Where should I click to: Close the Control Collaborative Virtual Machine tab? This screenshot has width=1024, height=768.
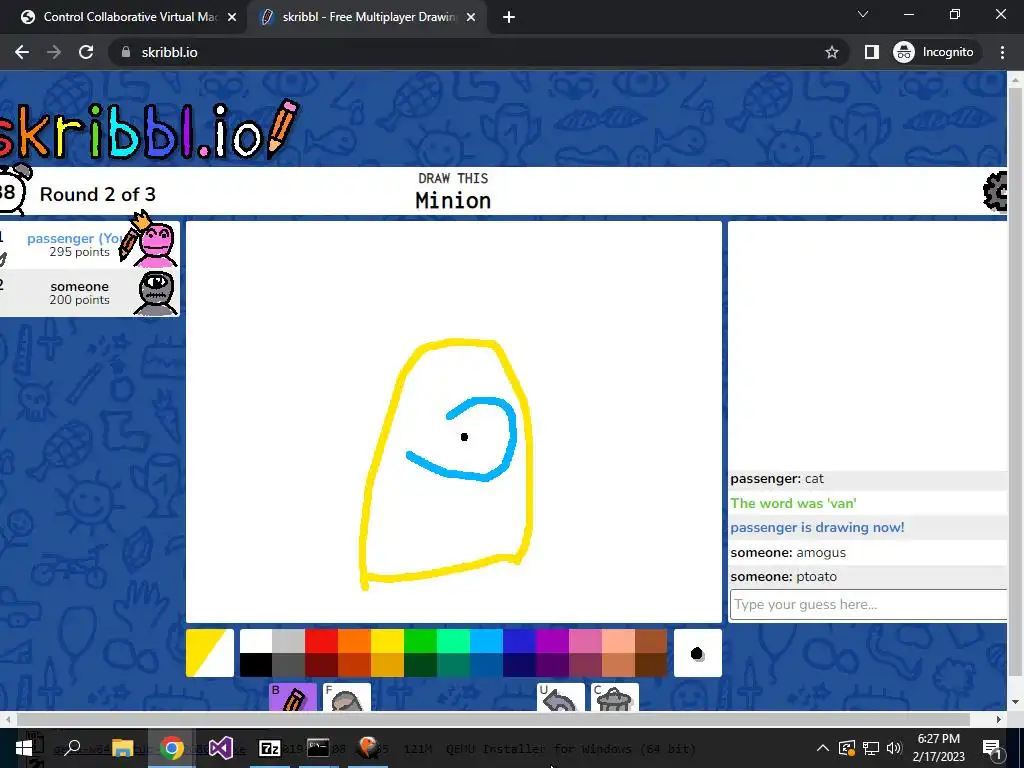pos(232,17)
